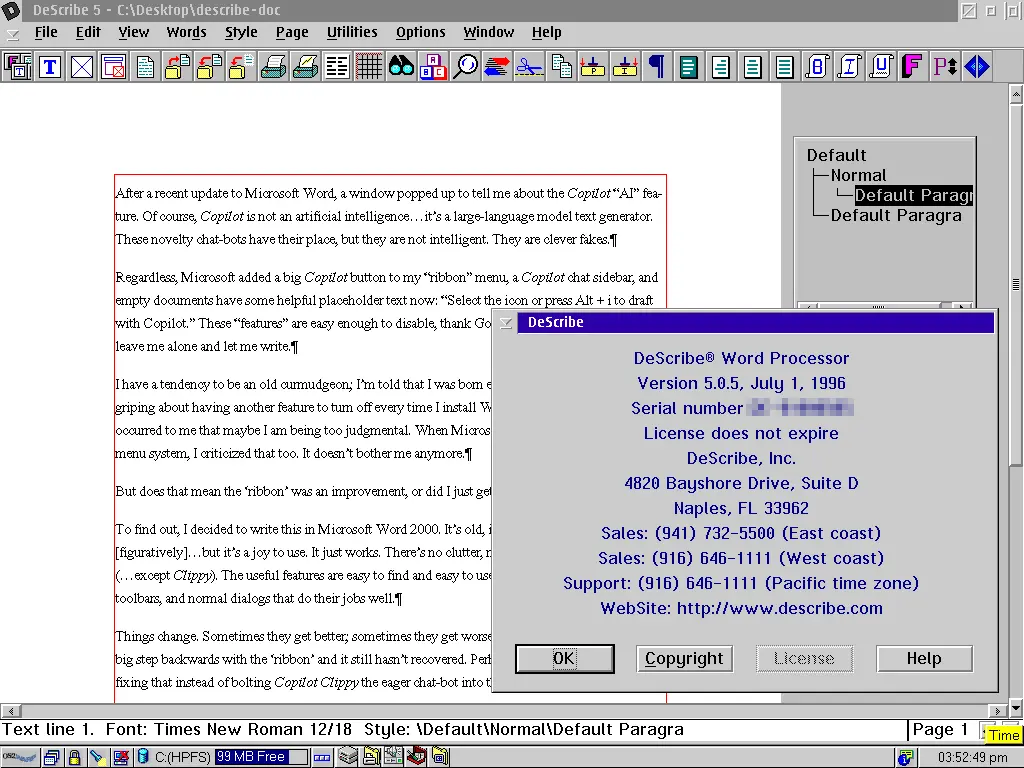The width and height of the screenshot is (1024, 768).
Task: Click the ABC blocks spell check icon
Action: [434, 67]
